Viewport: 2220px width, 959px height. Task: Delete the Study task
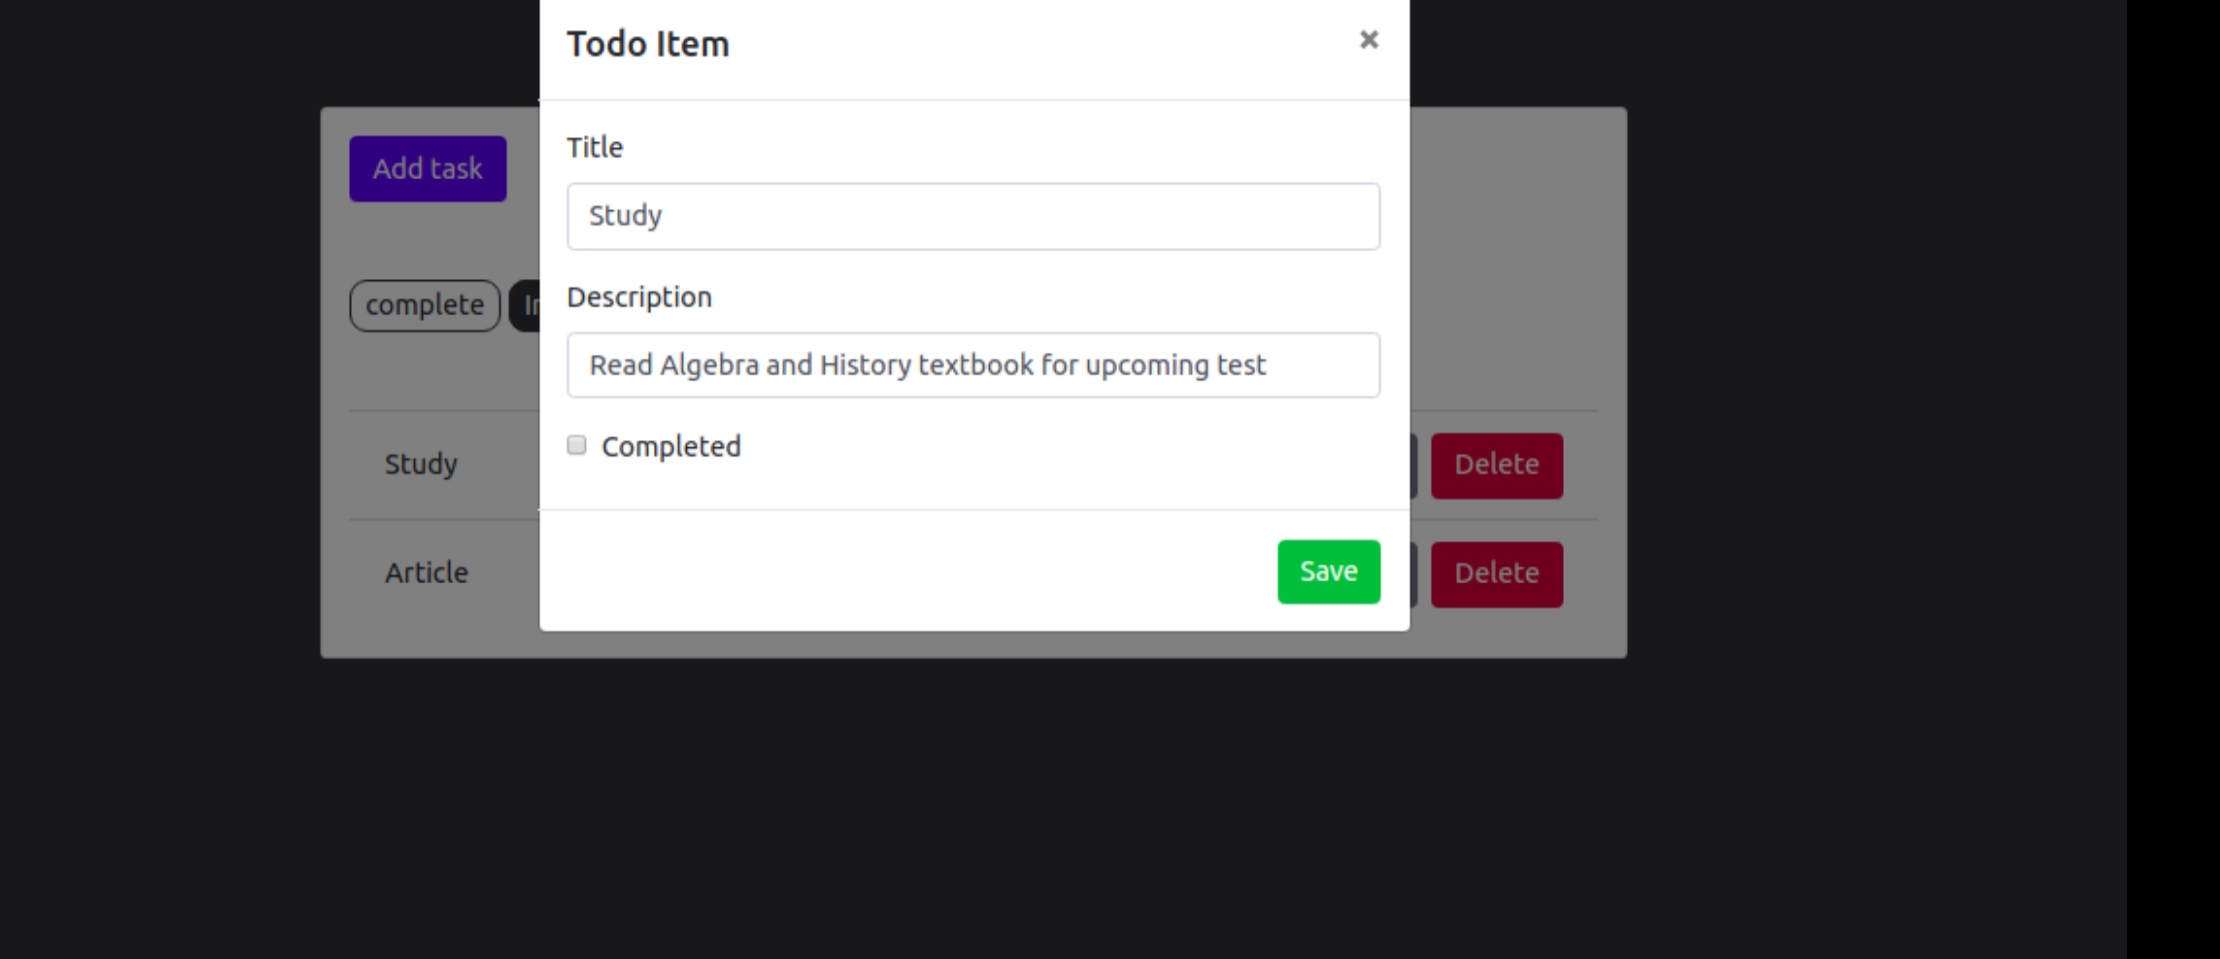(x=1497, y=464)
